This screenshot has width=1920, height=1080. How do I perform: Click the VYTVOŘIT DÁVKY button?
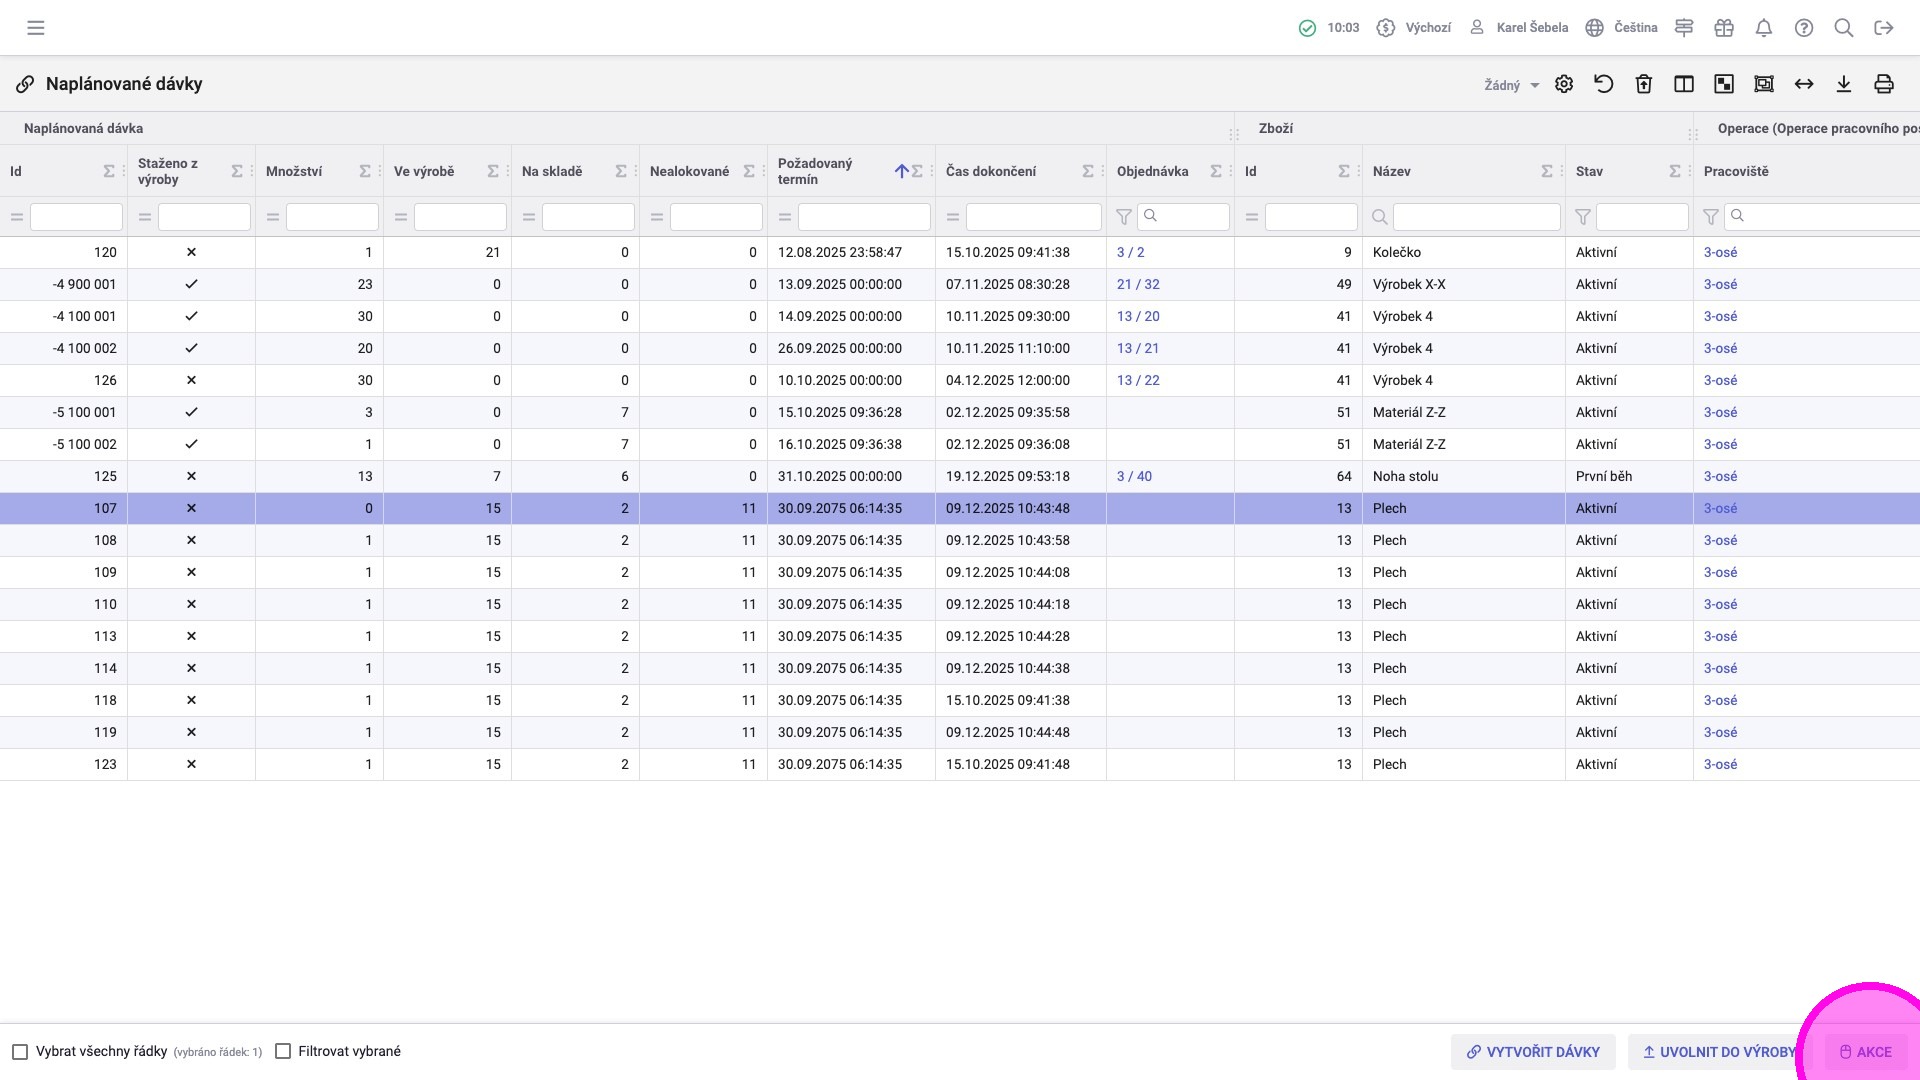click(1533, 1052)
